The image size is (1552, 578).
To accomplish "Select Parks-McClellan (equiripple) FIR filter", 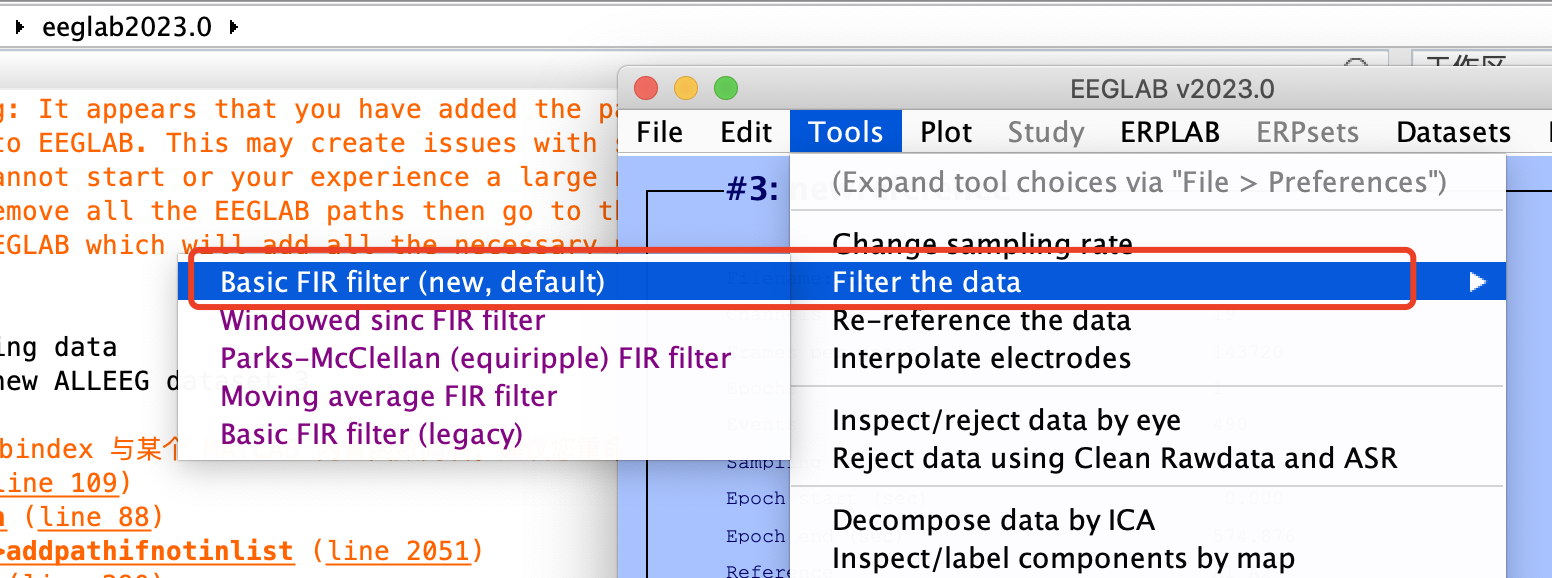I will (475, 358).
